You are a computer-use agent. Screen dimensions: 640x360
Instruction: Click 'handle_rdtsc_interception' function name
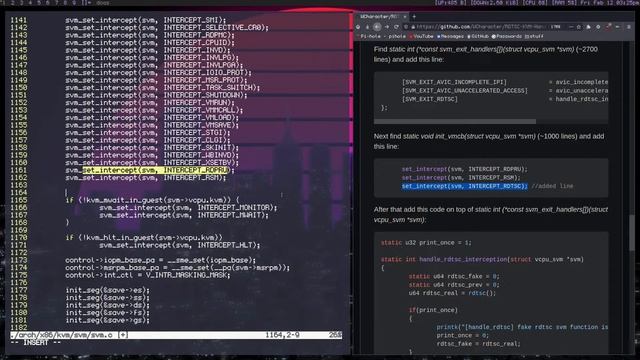coord(463,260)
